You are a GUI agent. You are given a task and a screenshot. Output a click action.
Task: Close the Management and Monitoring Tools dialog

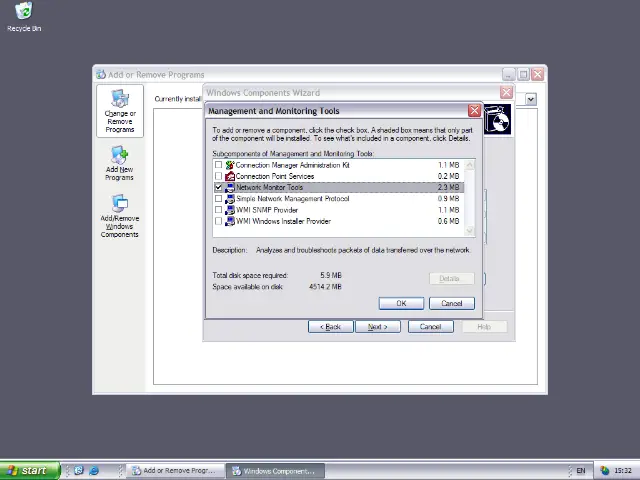[x=474, y=111]
